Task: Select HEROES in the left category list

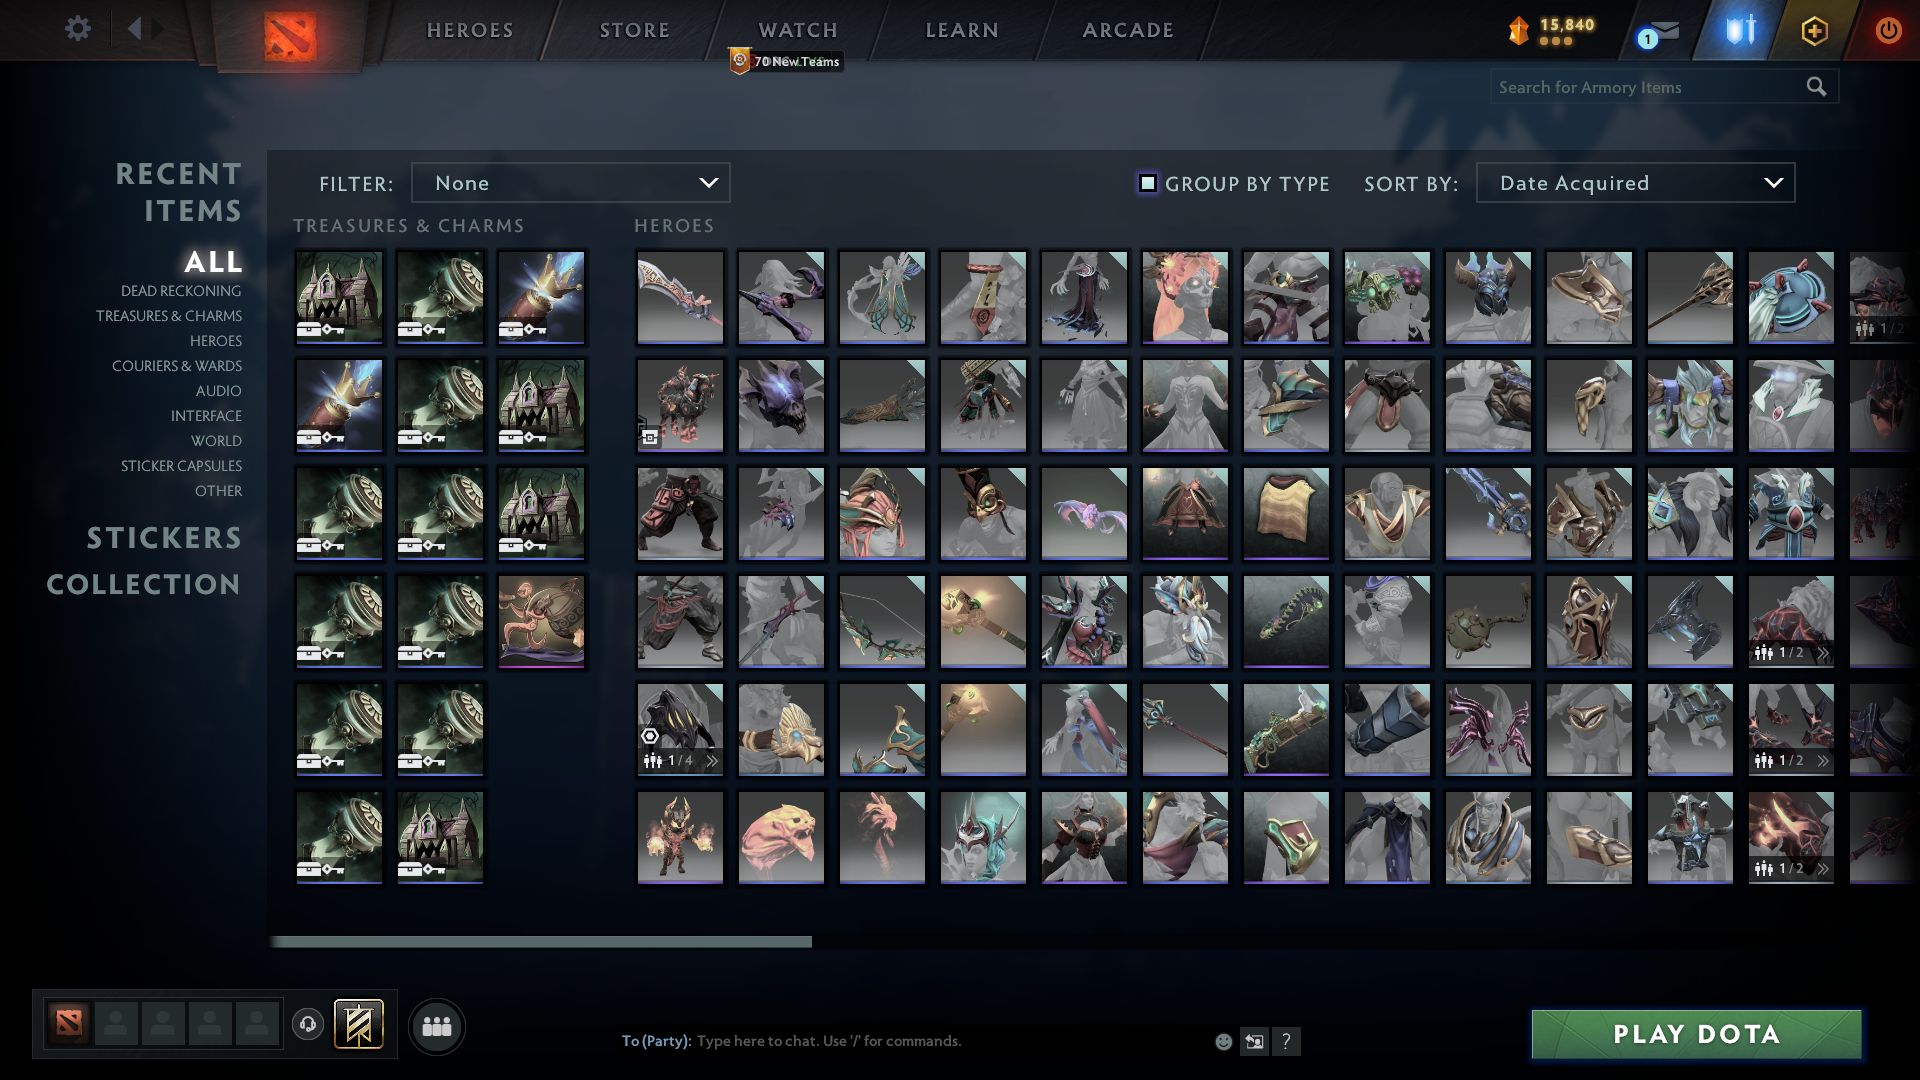Action: pyautogui.click(x=214, y=341)
